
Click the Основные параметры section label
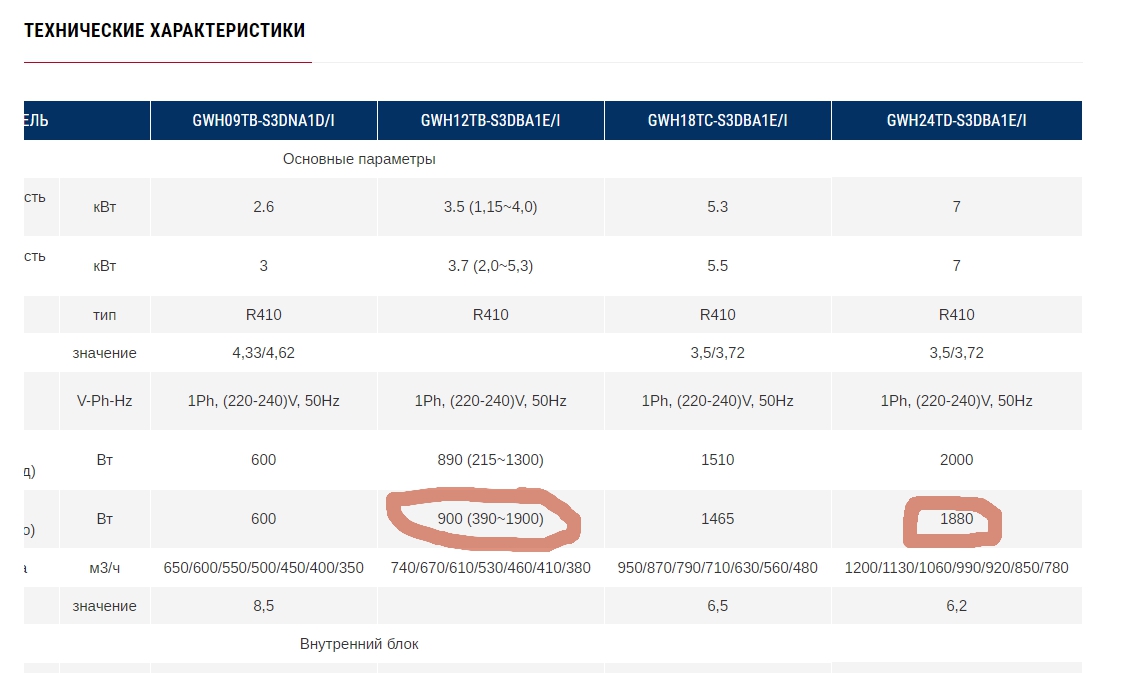[x=359, y=159]
